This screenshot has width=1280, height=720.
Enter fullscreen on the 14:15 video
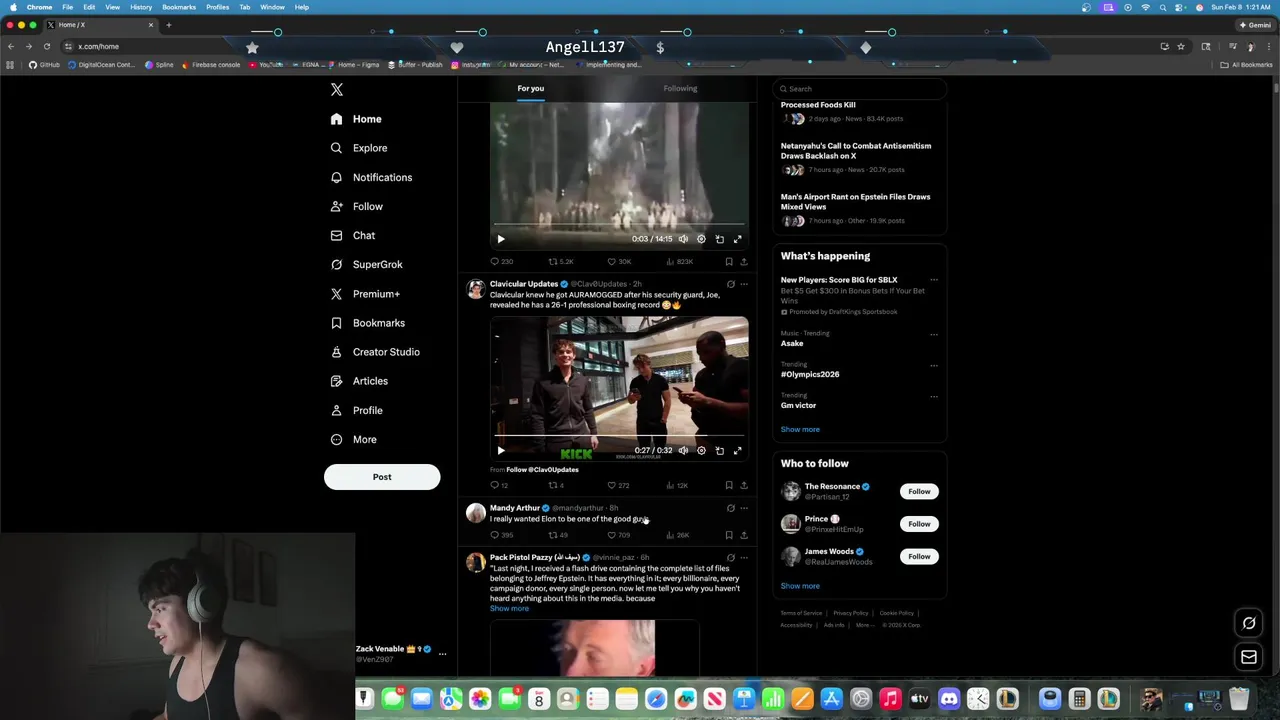(x=738, y=239)
